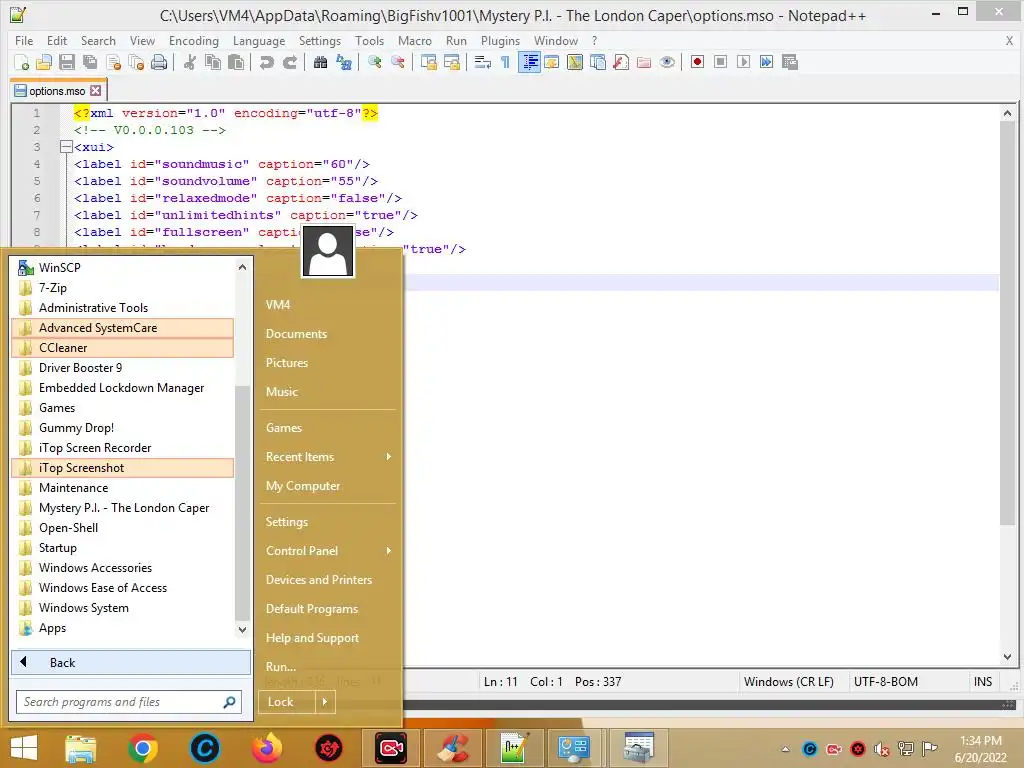1024x768 pixels.
Task: Click the Save All toolbar icon
Action: [90, 62]
